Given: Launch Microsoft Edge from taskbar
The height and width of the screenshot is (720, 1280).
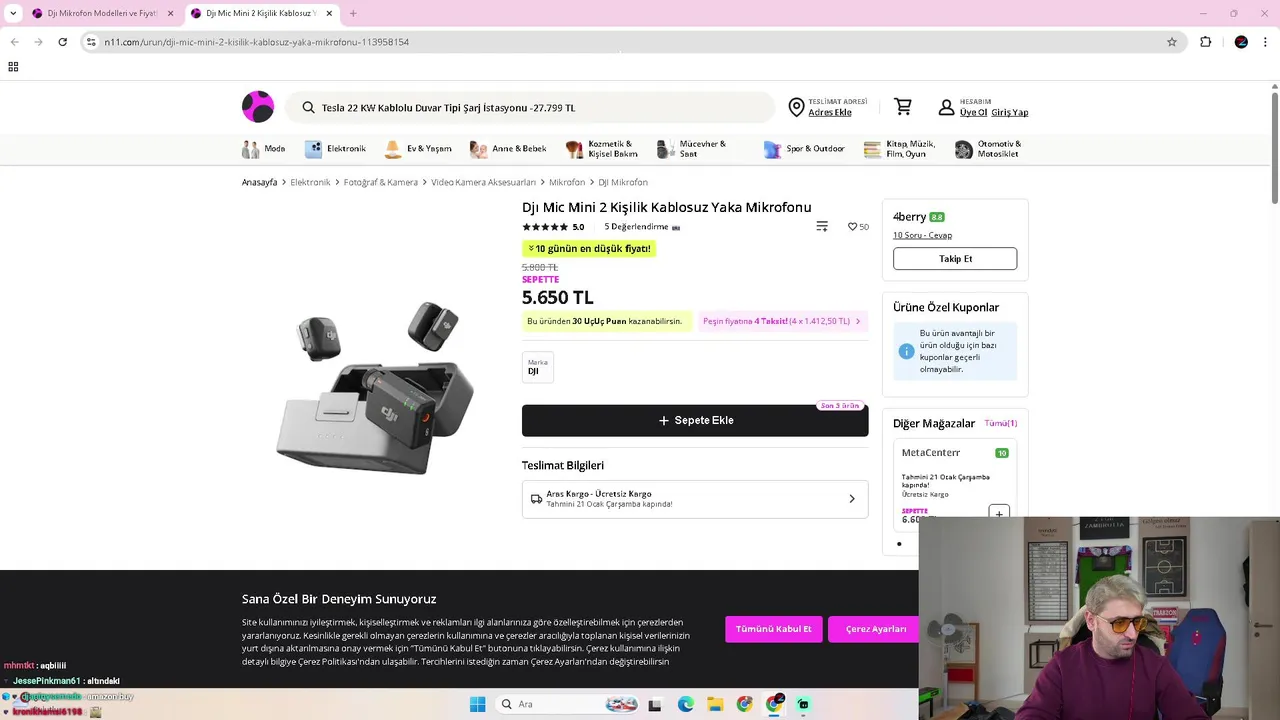Looking at the screenshot, I should coord(685,704).
